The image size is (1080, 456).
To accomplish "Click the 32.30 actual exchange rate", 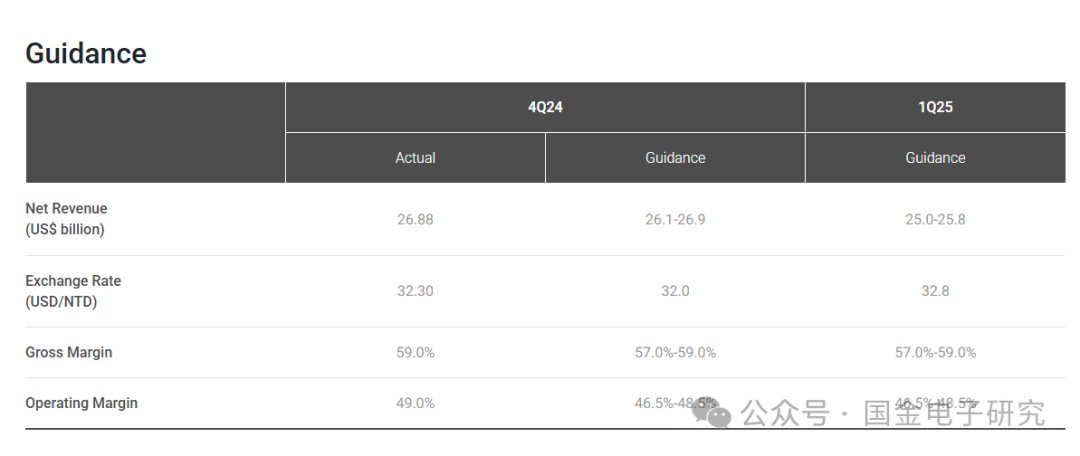I will point(415,291).
